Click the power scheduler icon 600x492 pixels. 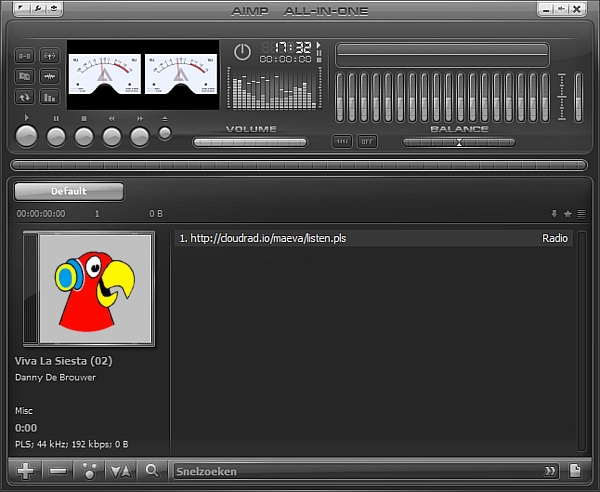[x=242, y=52]
